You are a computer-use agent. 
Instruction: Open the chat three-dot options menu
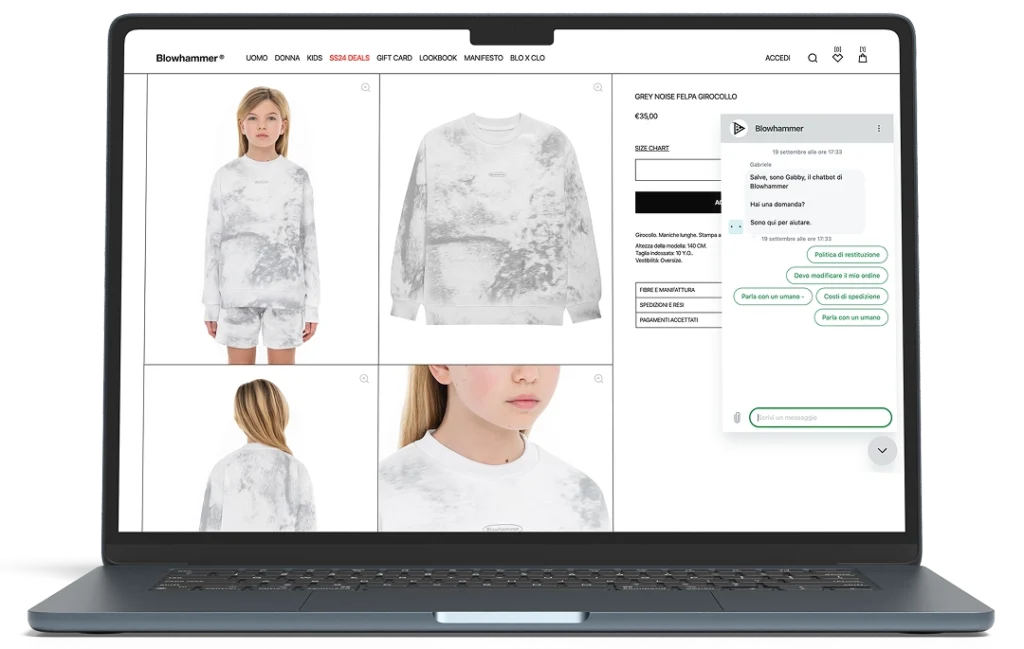pos(879,129)
